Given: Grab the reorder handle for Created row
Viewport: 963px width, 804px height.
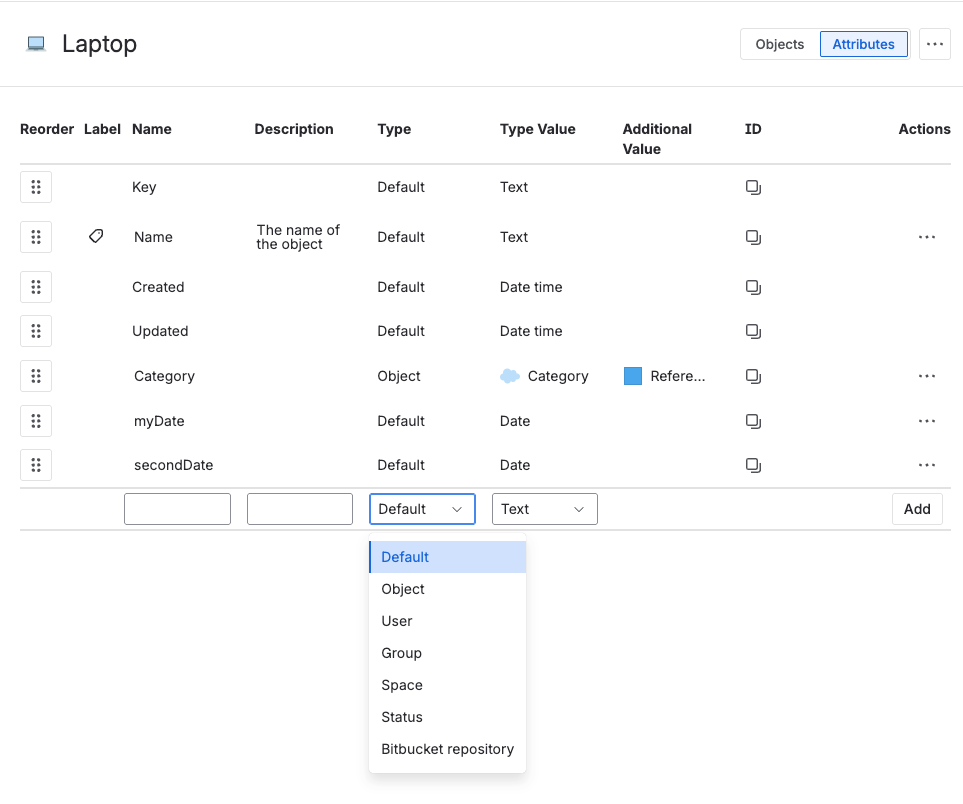Looking at the screenshot, I should click(x=36, y=287).
